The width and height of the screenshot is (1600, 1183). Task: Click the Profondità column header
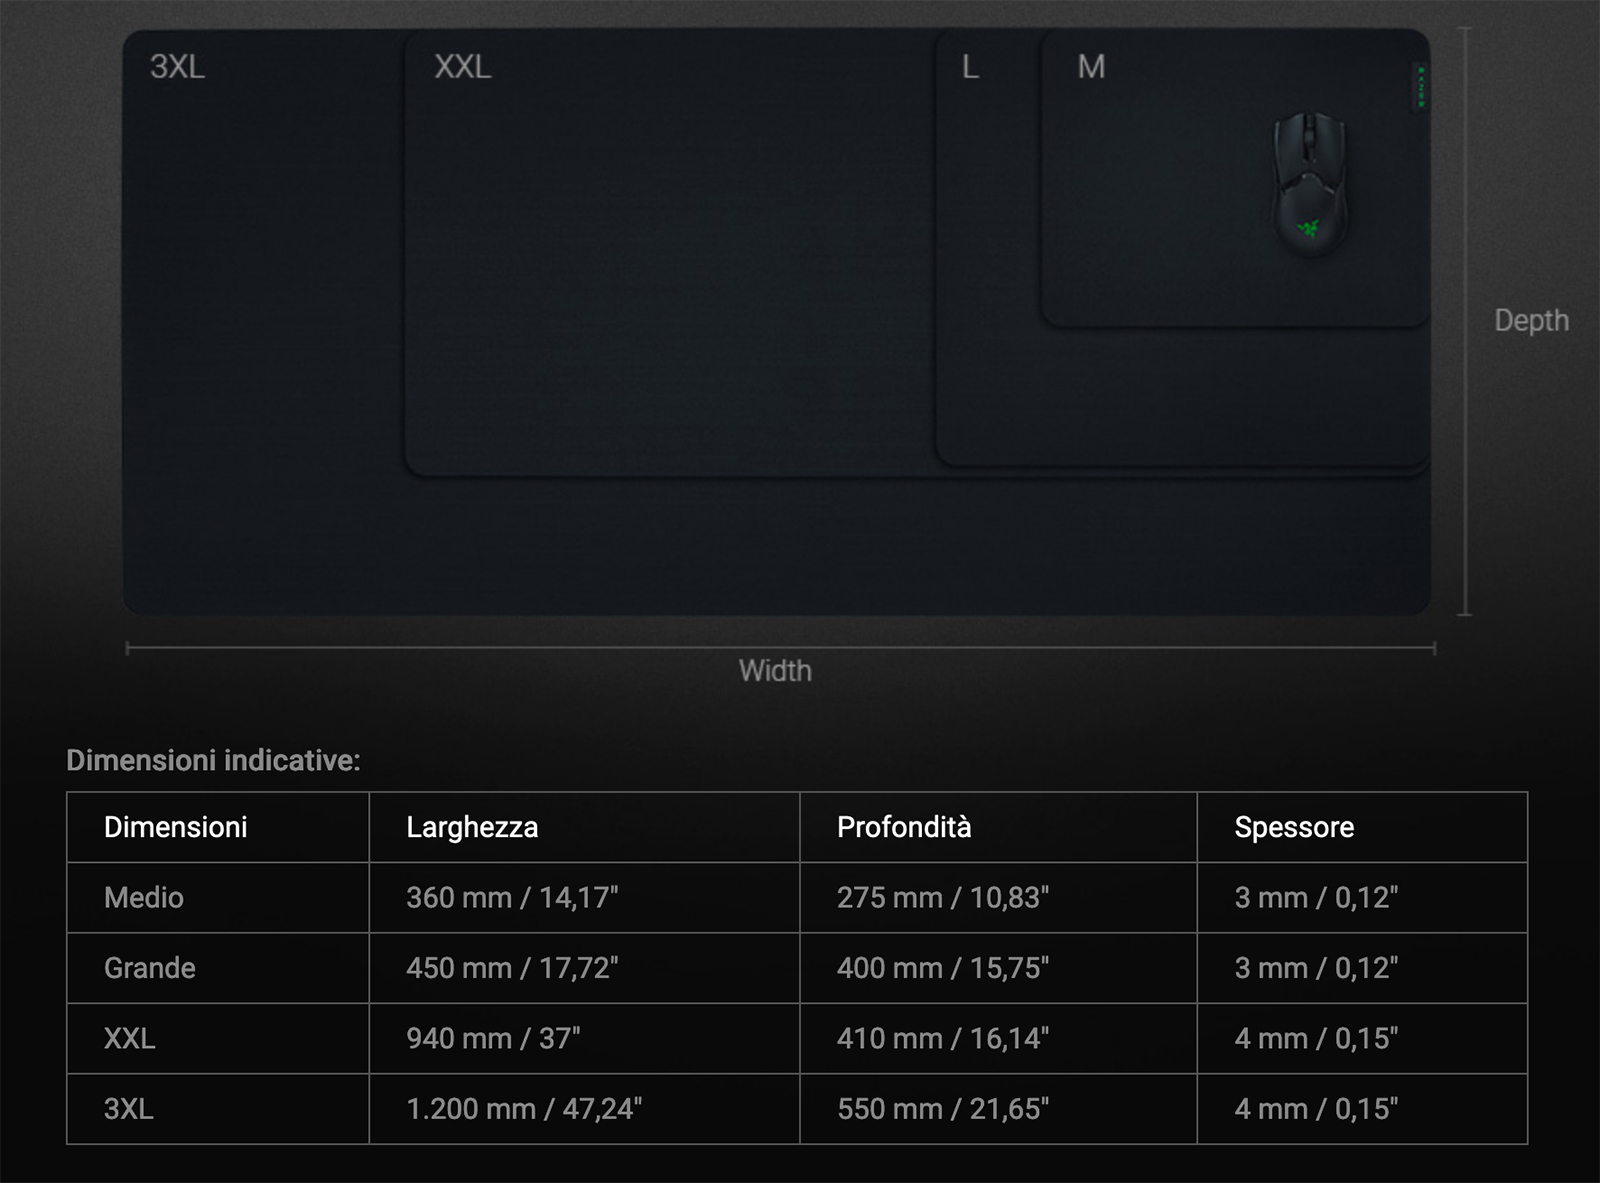[x=904, y=827]
